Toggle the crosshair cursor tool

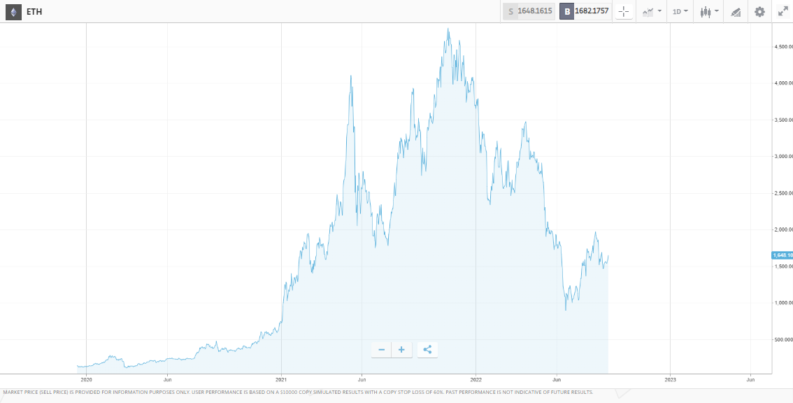tap(623, 12)
